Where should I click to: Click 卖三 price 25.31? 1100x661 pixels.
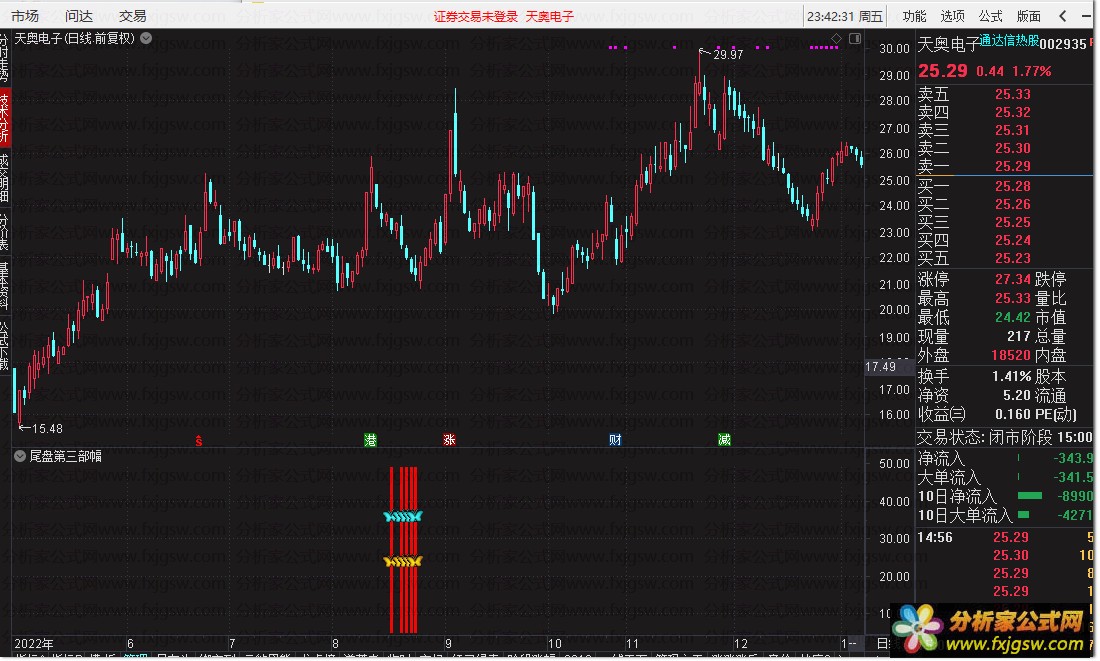tap(1012, 131)
